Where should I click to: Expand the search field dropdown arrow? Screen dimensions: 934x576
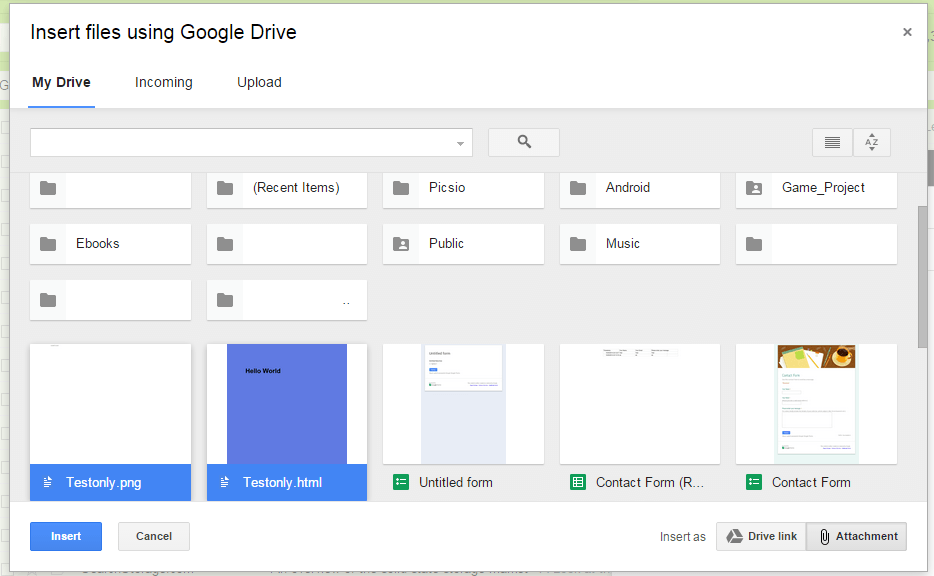point(459,141)
